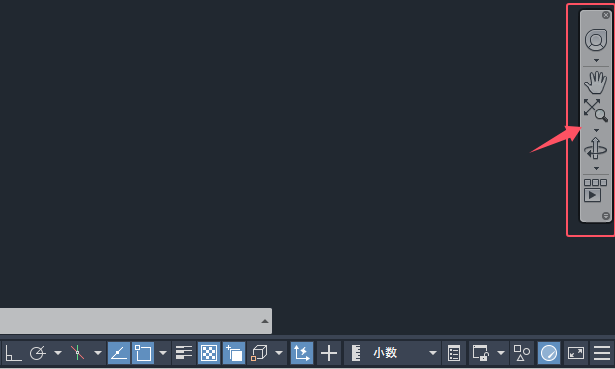Open the zoom options dropdown arrow
This screenshot has width=615, height=369.
(596, 130)
